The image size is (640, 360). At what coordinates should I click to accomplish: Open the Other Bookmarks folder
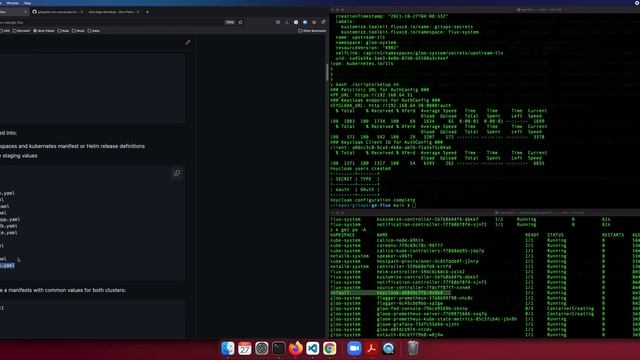(x=312, y=31)
